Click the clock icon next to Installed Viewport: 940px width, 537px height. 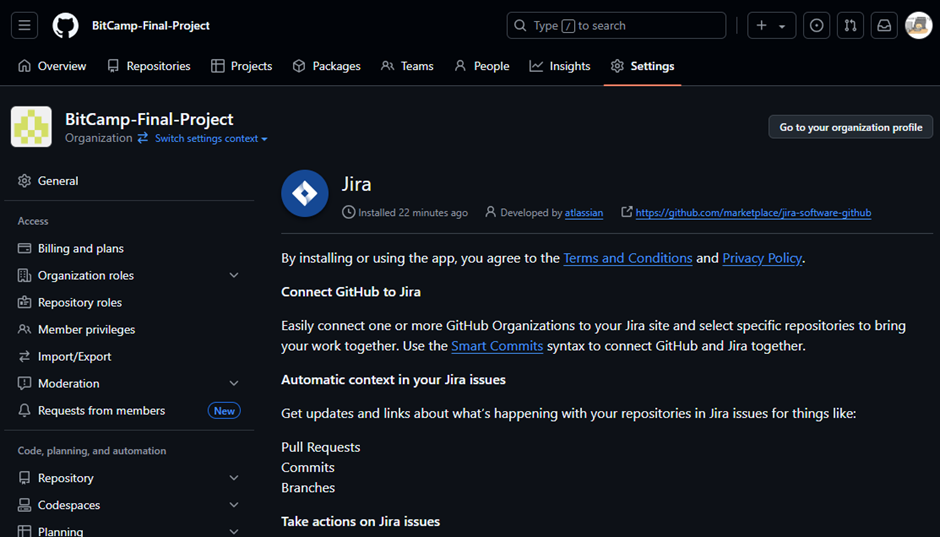pyautogui.click(x=348, y=212)
